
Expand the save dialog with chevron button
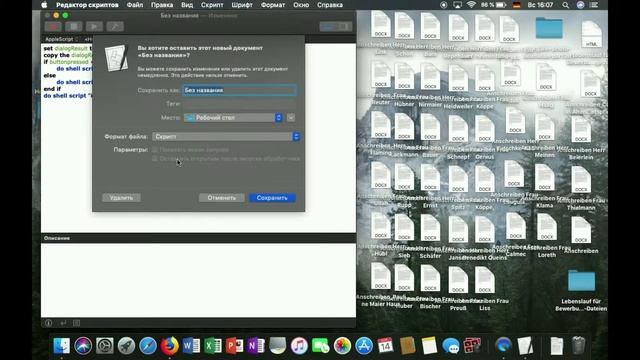coord(291,118)
